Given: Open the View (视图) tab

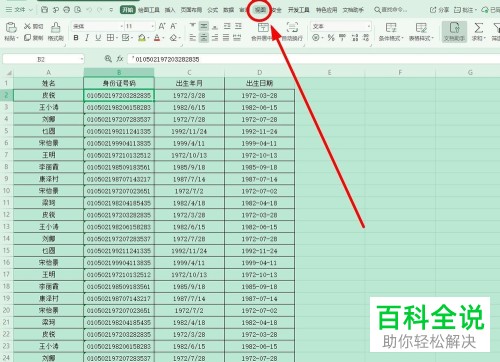Looking at the screenshot, I should pos(260,10).
